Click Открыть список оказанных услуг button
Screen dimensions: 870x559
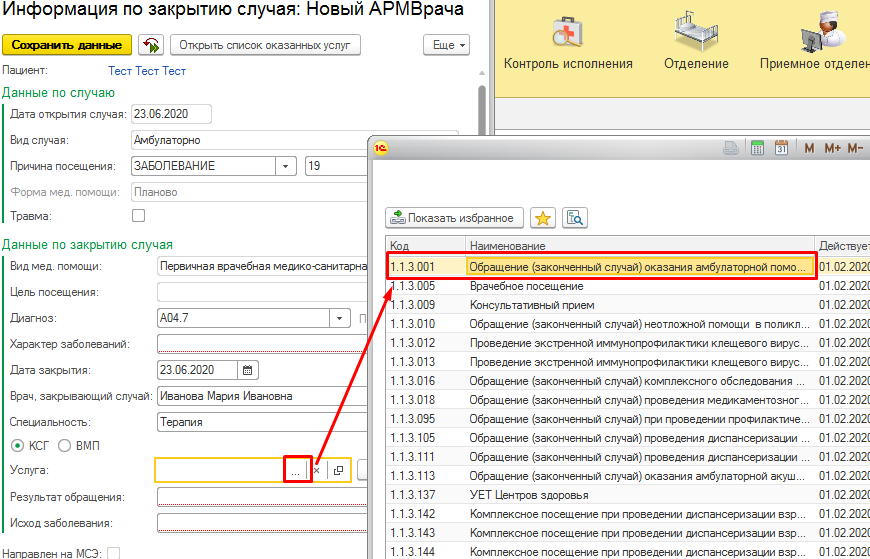pyautogui.click(x=265, y=45)
